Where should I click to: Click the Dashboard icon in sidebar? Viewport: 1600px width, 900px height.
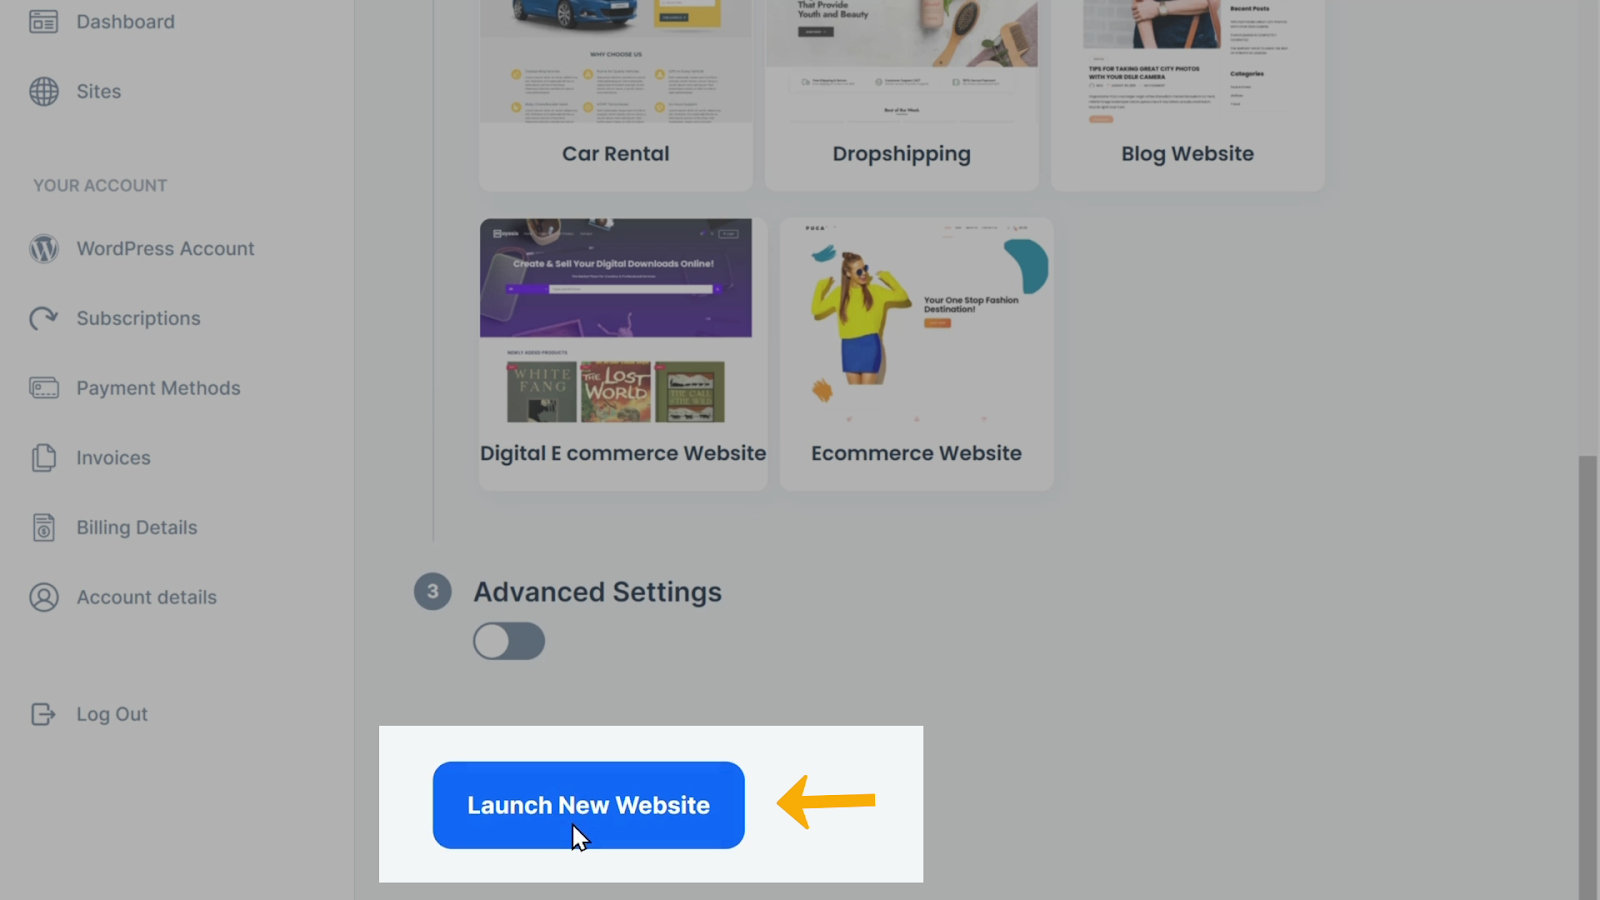[43, 21]
